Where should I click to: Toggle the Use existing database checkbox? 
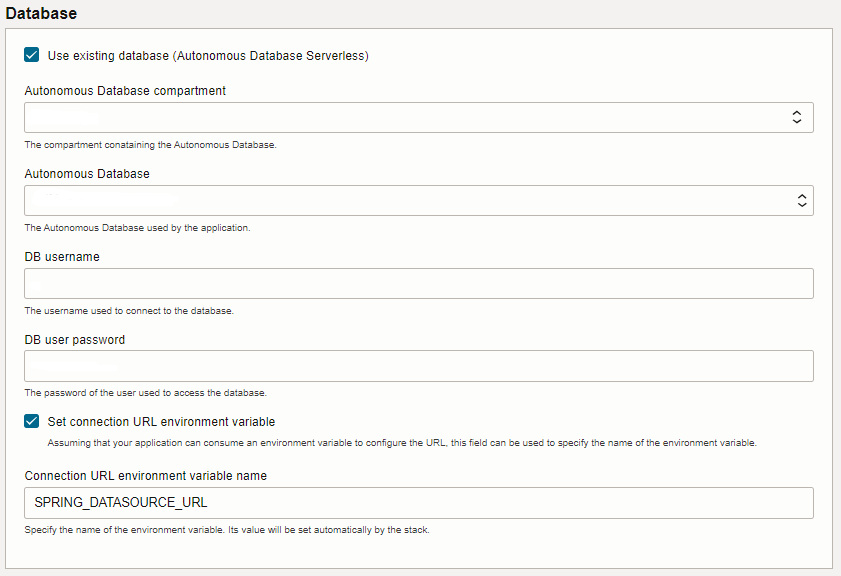coord(32,55)
